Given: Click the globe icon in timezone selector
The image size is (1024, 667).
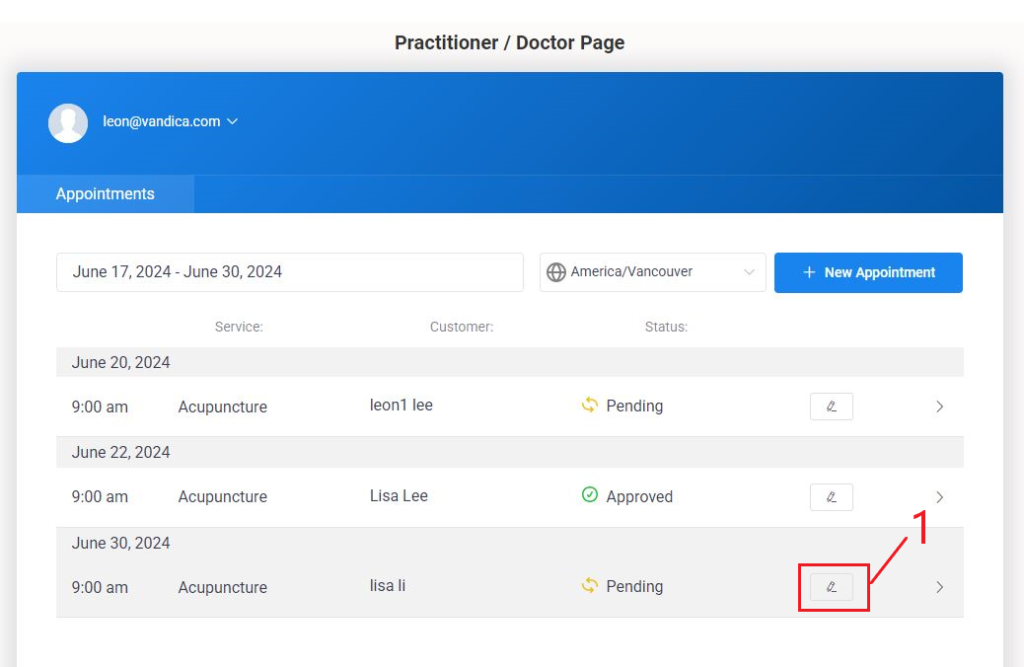Looking at the screenshot, I should [556, 272].
